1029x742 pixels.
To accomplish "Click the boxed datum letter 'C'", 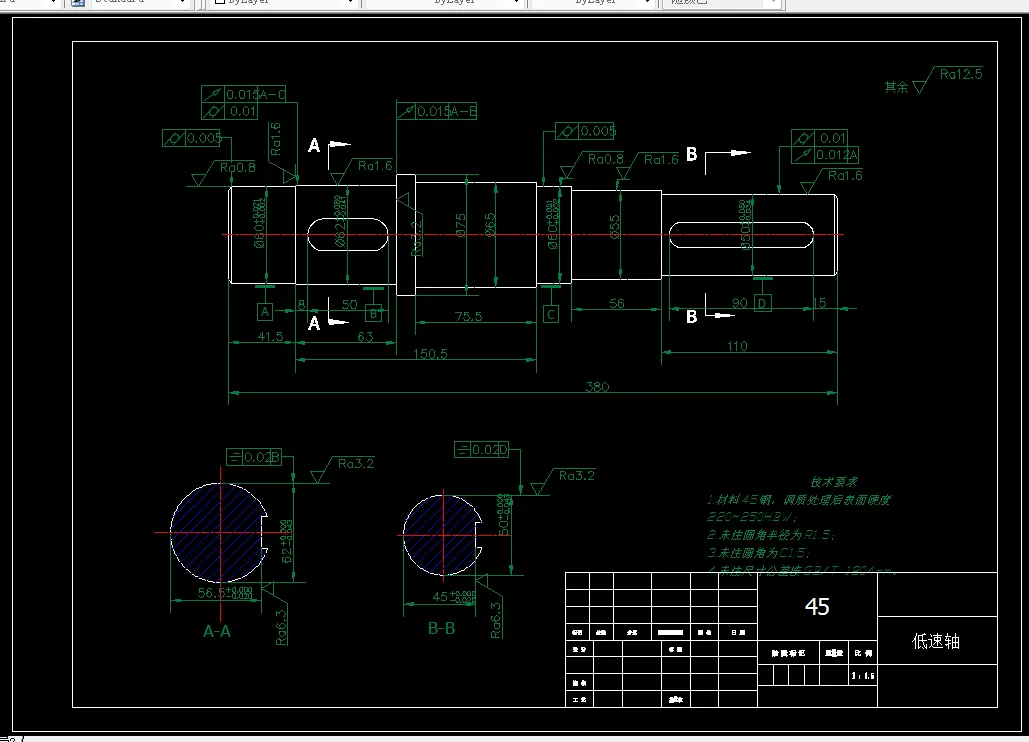I will pyautogui.click(x=551, y=314).
